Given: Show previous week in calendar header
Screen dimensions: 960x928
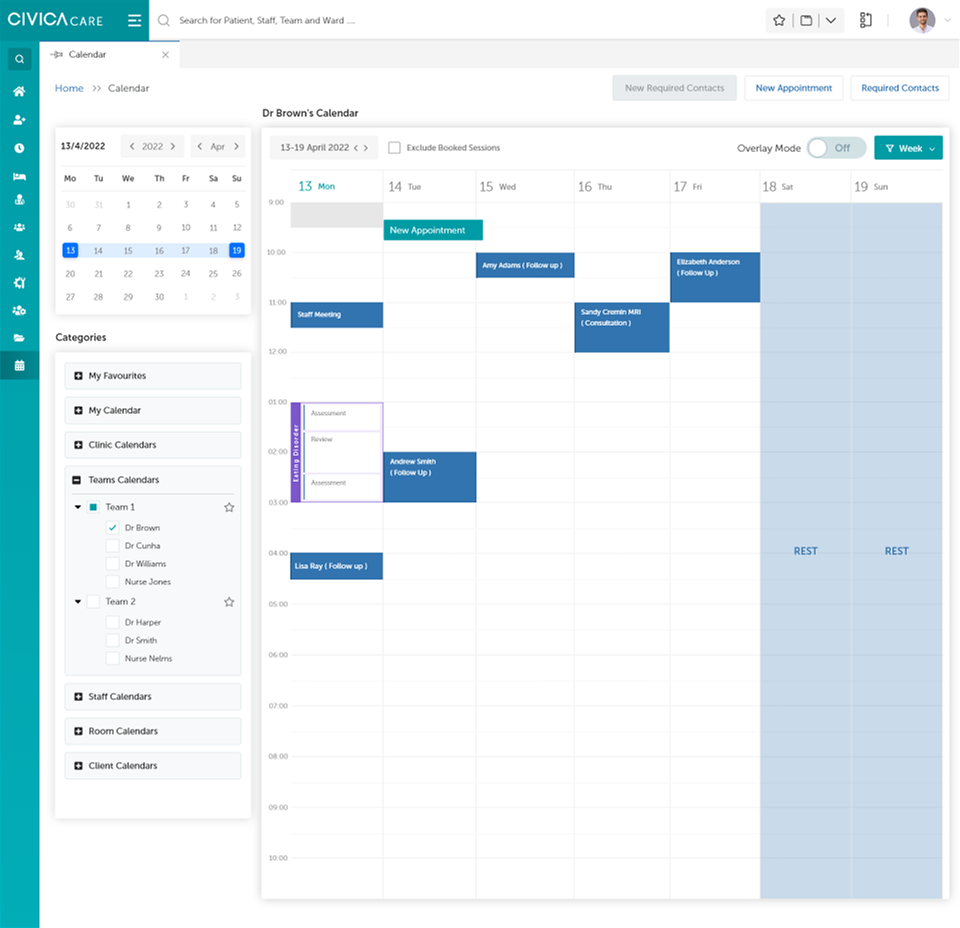Looking at the screenshot, I should [356, 148].
